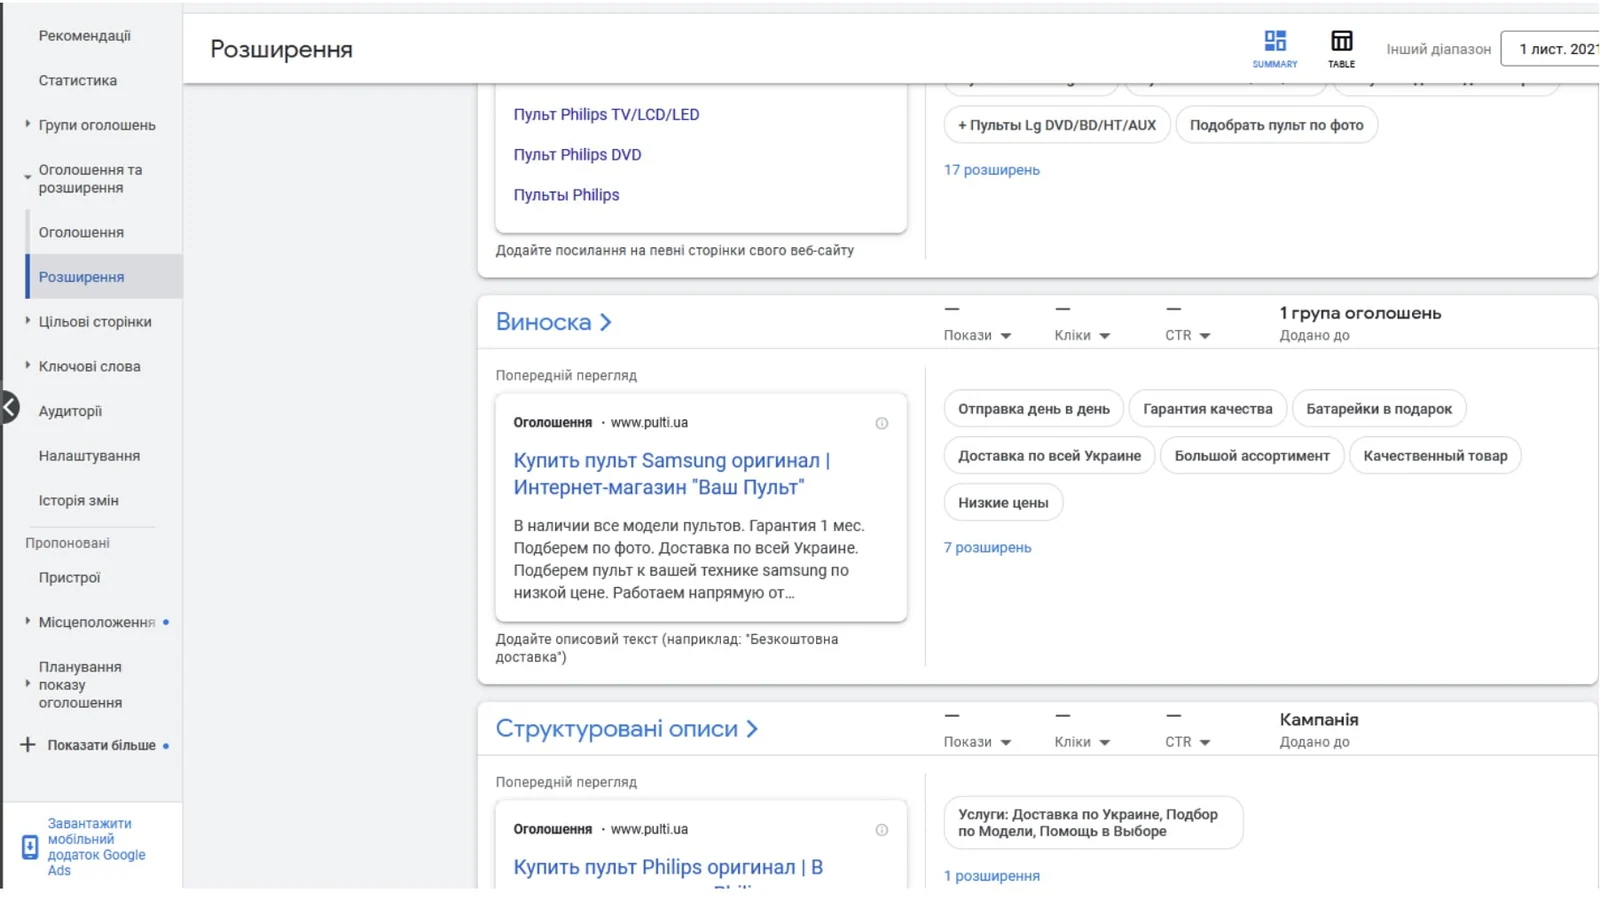Expand Планування показу оголошення arrow
Image resolution: width=1600 pixels, height=901 pixels.
pos(28,684)
